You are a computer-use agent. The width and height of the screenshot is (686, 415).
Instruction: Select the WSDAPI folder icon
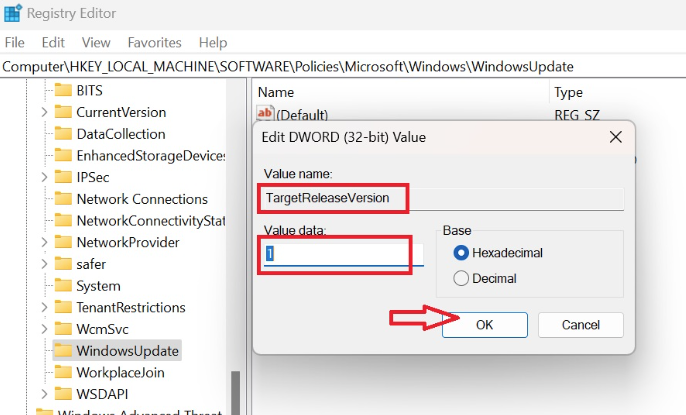63,394
